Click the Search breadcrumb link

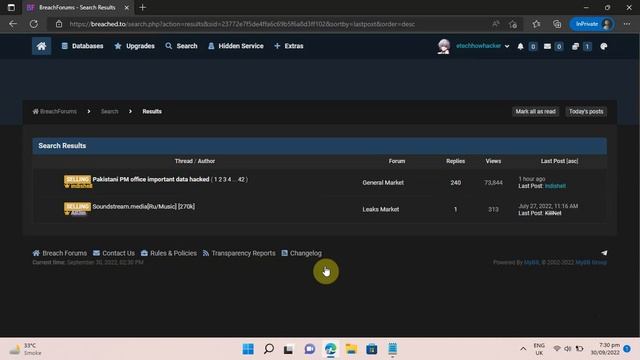point(109,111)
